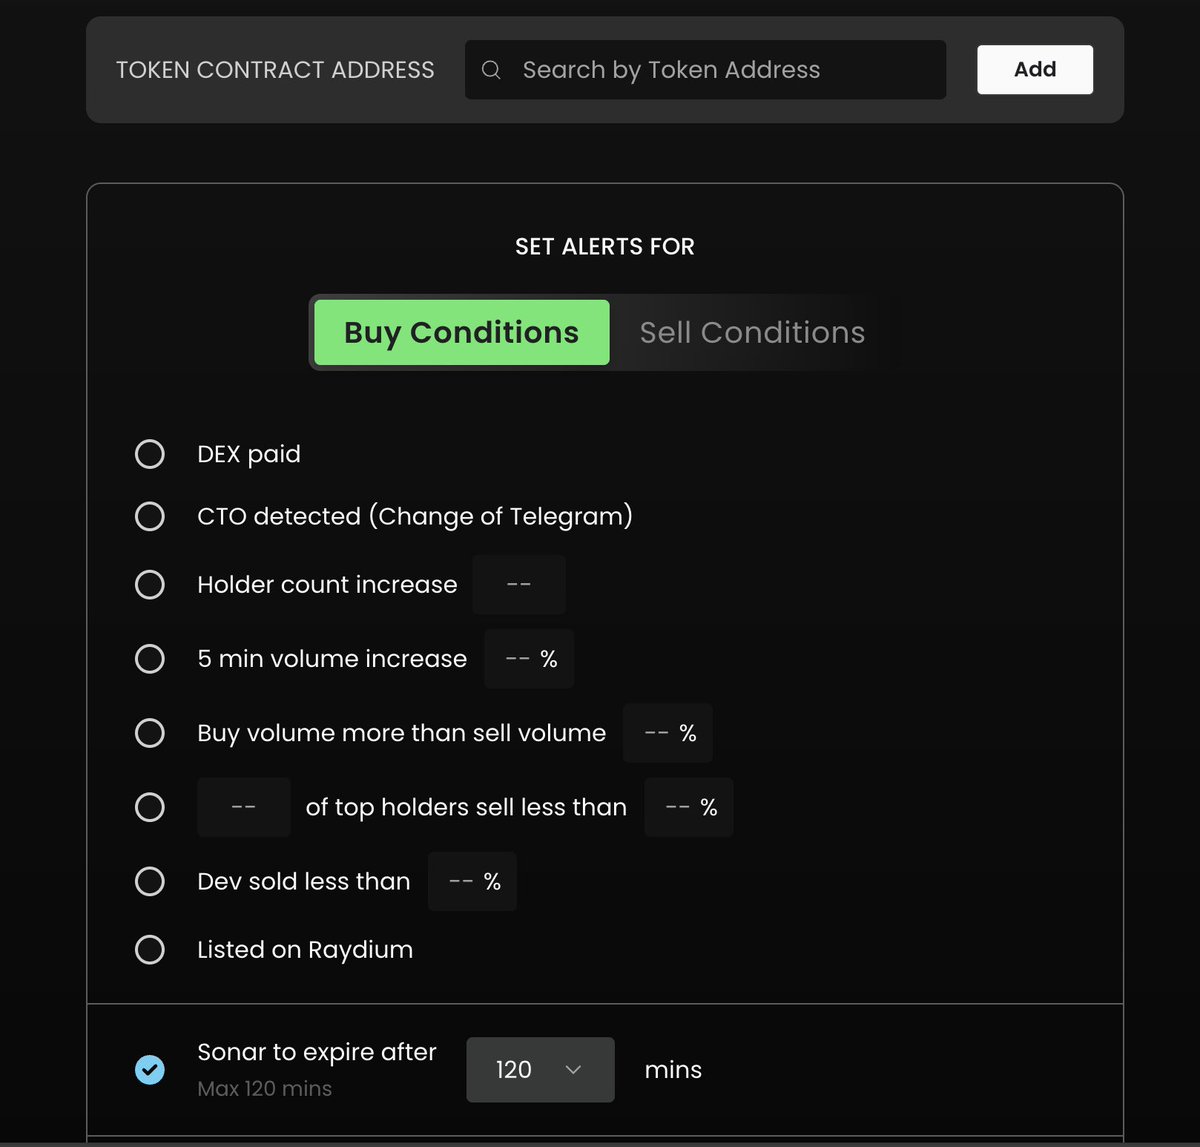Select the DEX paid radio option
The image size is (1200, 1147).
click(150, 454)
